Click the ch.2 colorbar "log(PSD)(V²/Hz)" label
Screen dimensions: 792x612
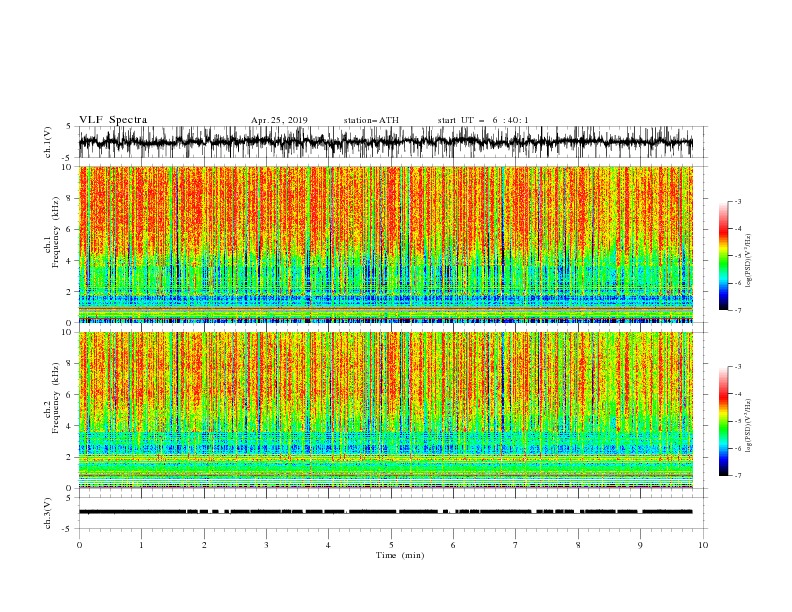coord(748,425)
